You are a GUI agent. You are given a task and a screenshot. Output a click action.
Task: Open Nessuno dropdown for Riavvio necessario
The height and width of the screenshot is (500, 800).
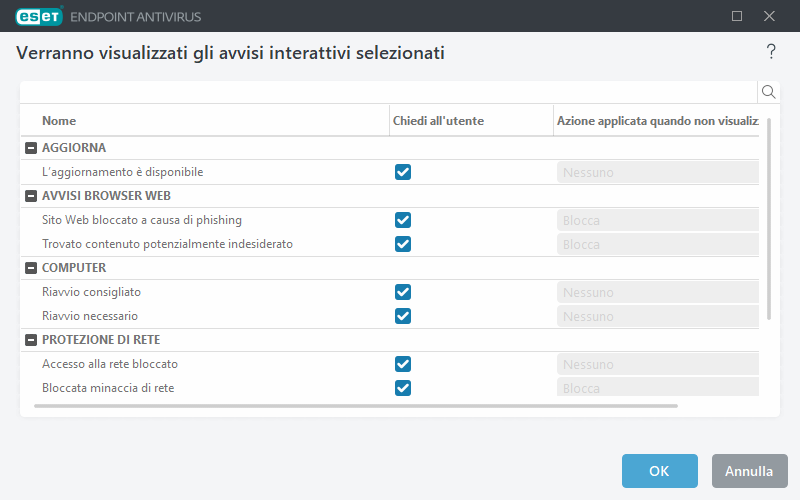pyautogui.click(x=658, y=316)
